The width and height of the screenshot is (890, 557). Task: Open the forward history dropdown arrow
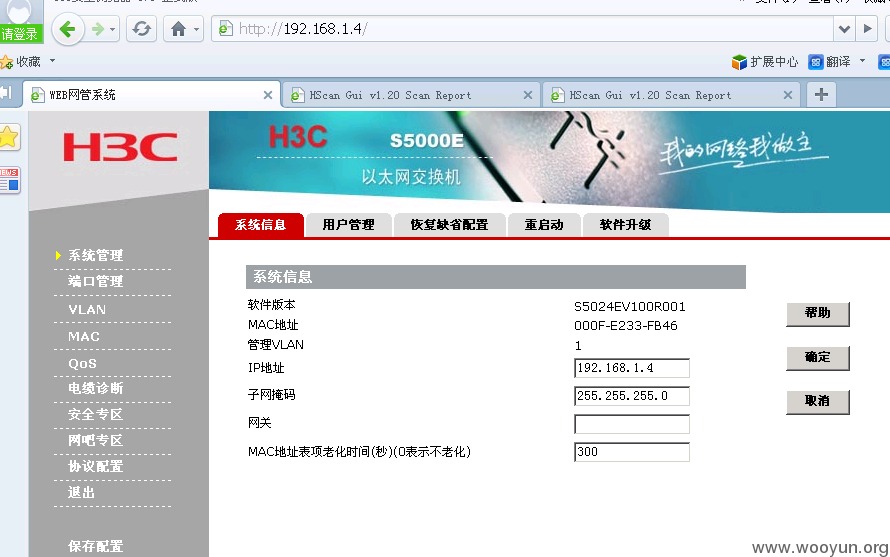pyautogui.click(x=112, y=29)
